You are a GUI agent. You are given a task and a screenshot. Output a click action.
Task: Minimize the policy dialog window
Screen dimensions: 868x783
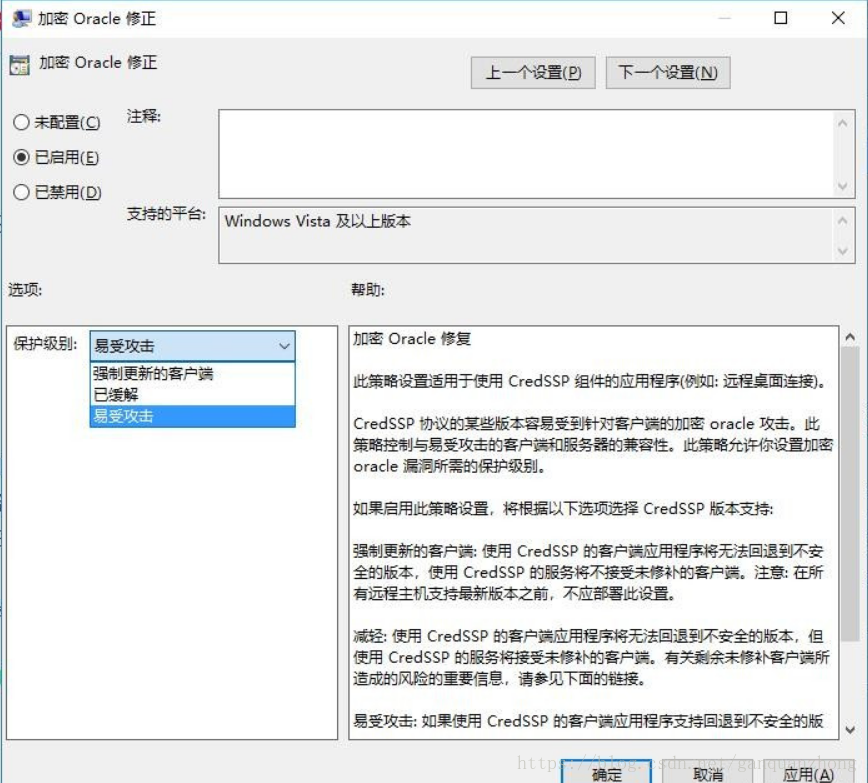724,18
